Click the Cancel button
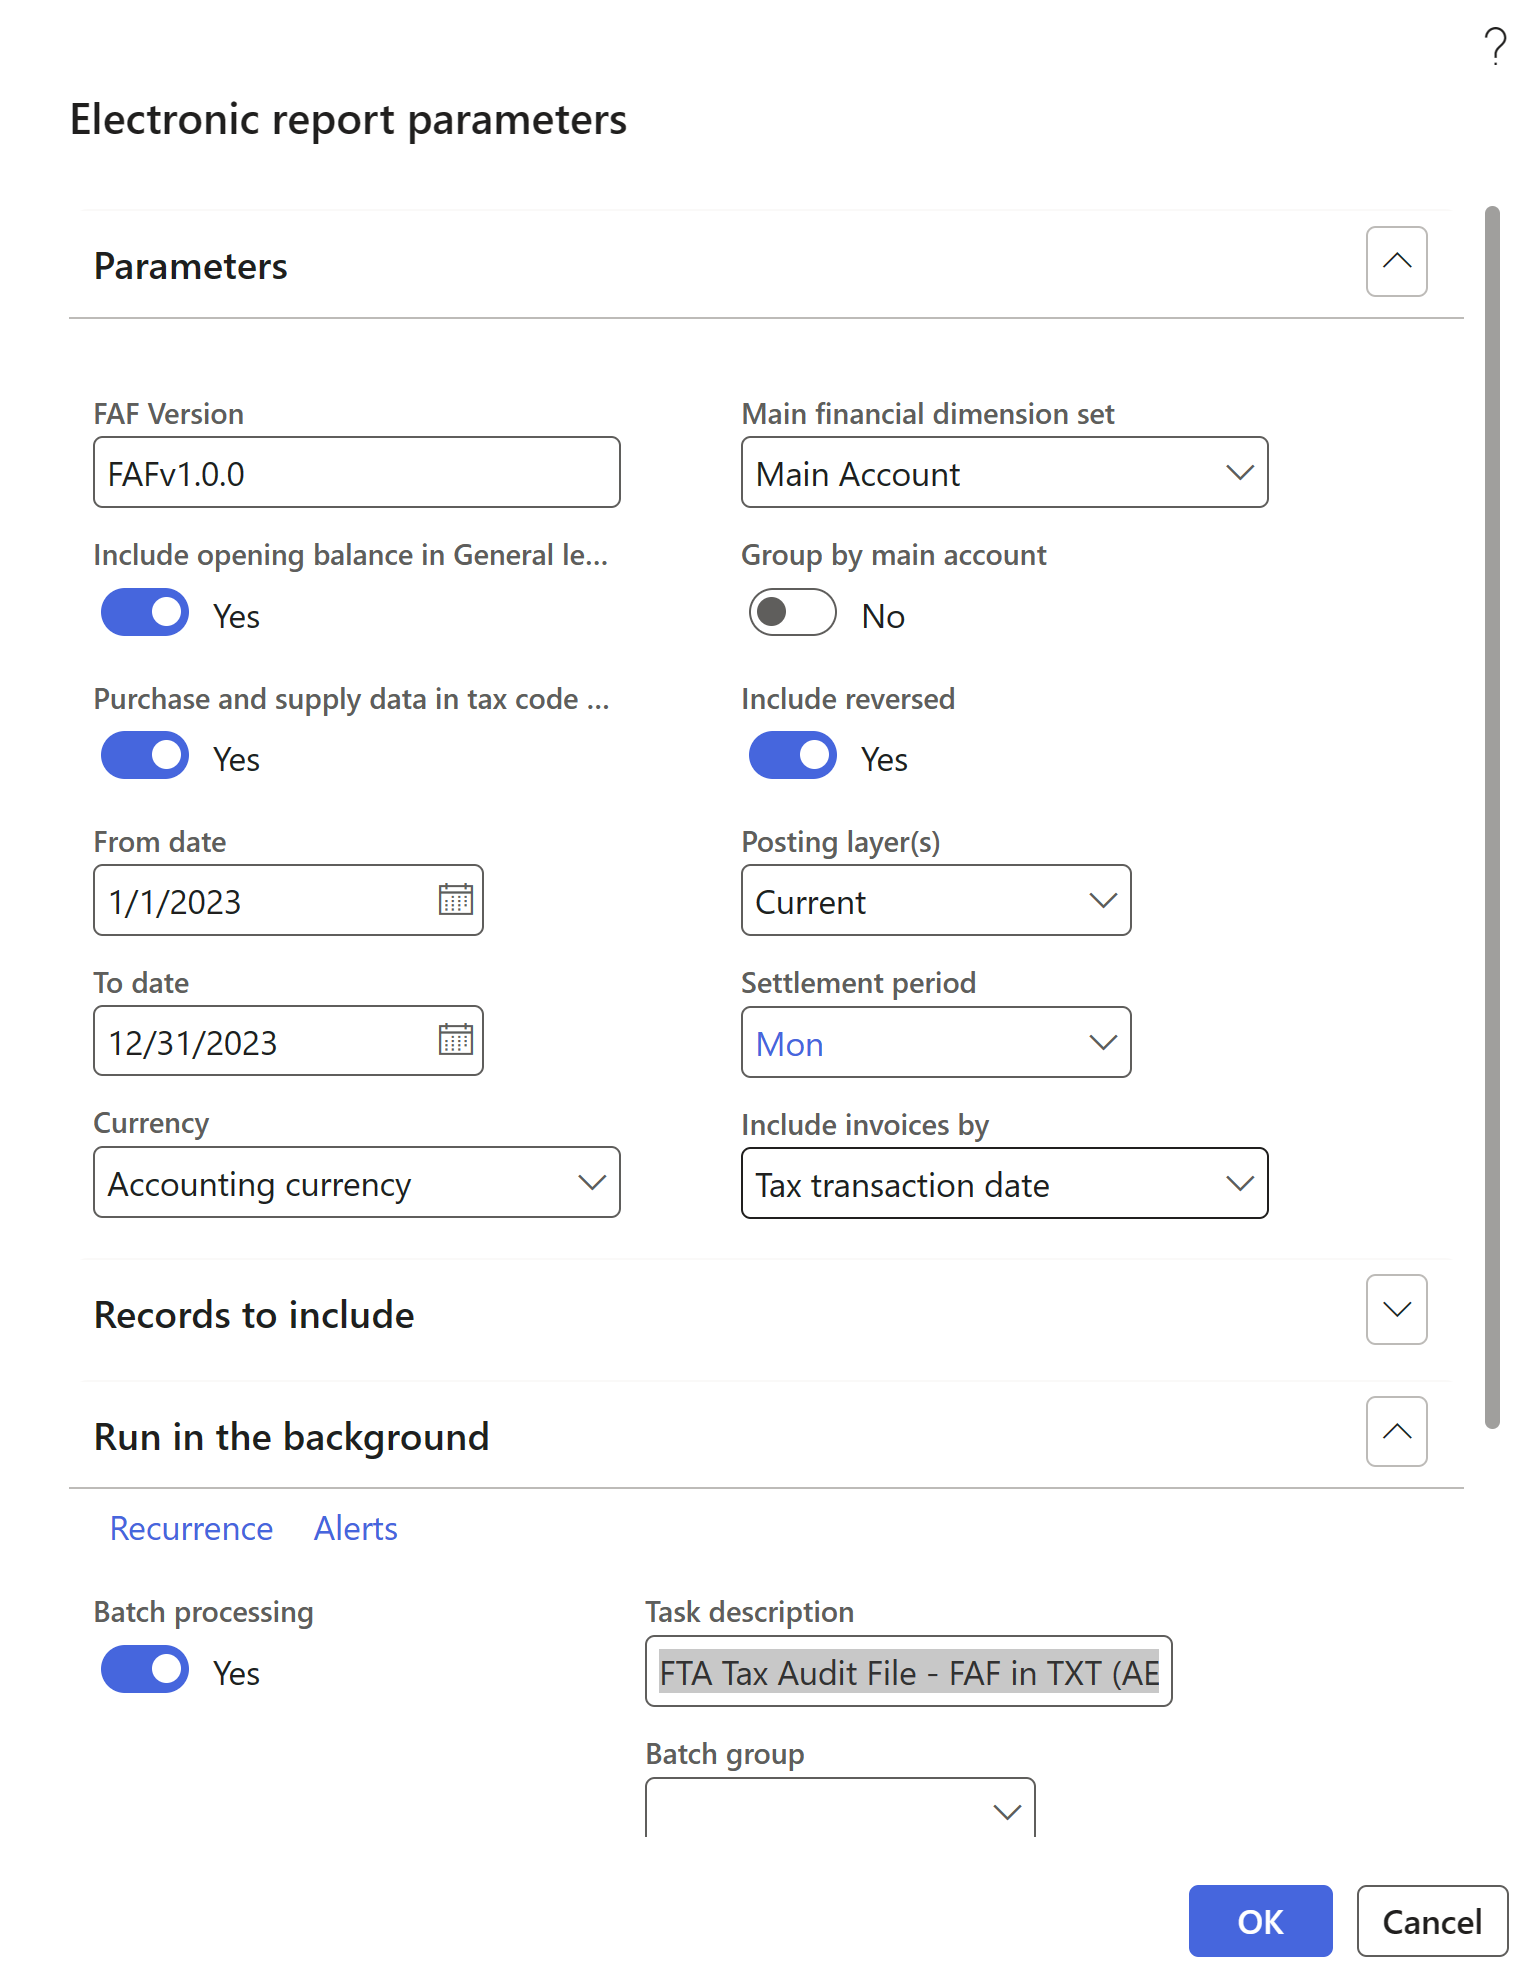 1432,1921
